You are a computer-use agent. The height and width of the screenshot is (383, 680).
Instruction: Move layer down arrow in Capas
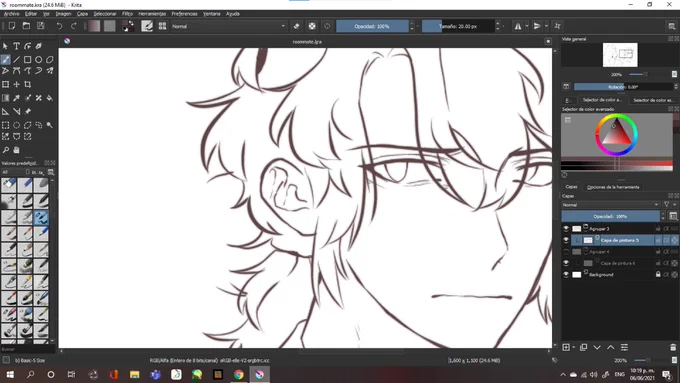(x=597, y=347)
